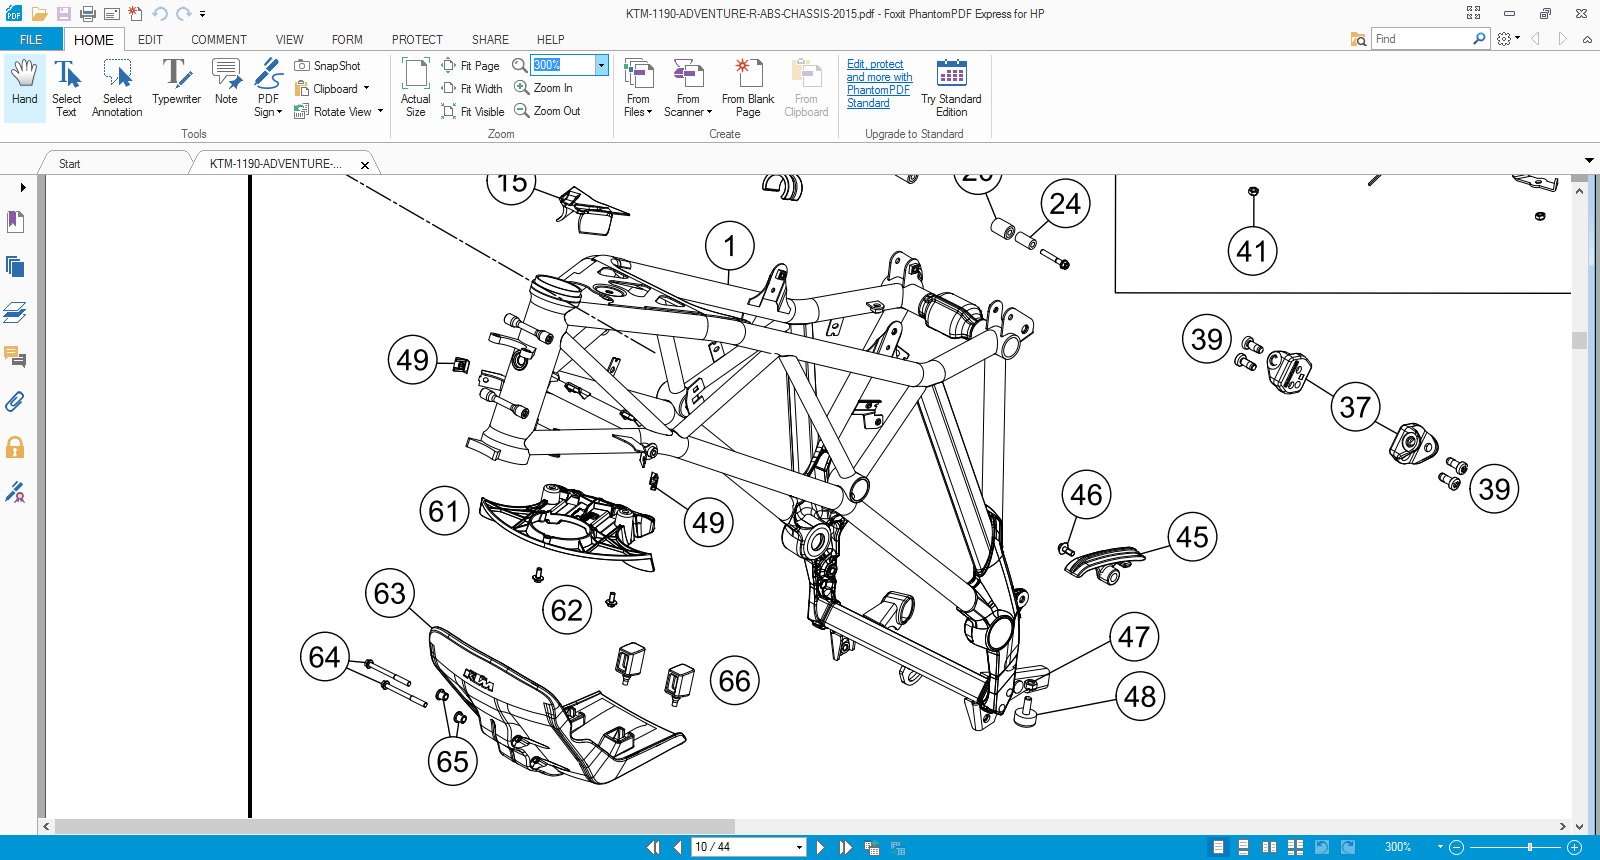Screen dimensions: 1600x860
Task: Activate the Select Text tool
Action: 66,87
